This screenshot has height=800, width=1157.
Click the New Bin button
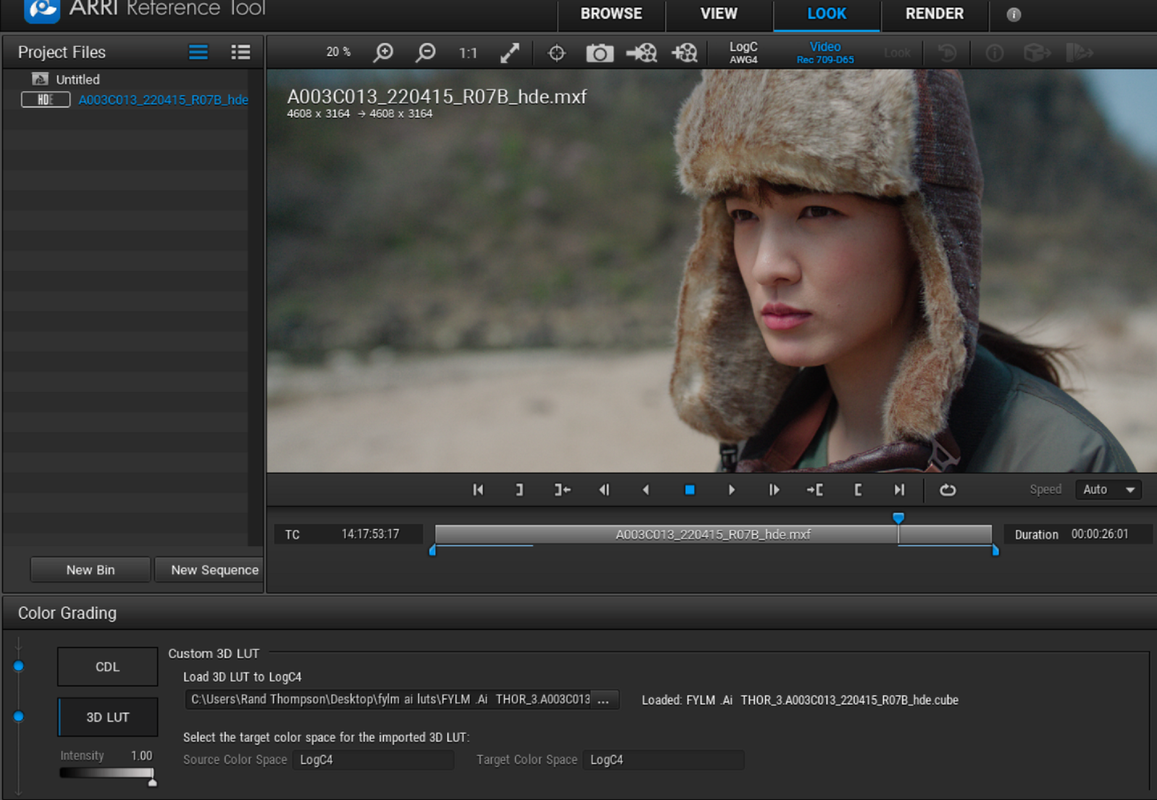[90, 570]
